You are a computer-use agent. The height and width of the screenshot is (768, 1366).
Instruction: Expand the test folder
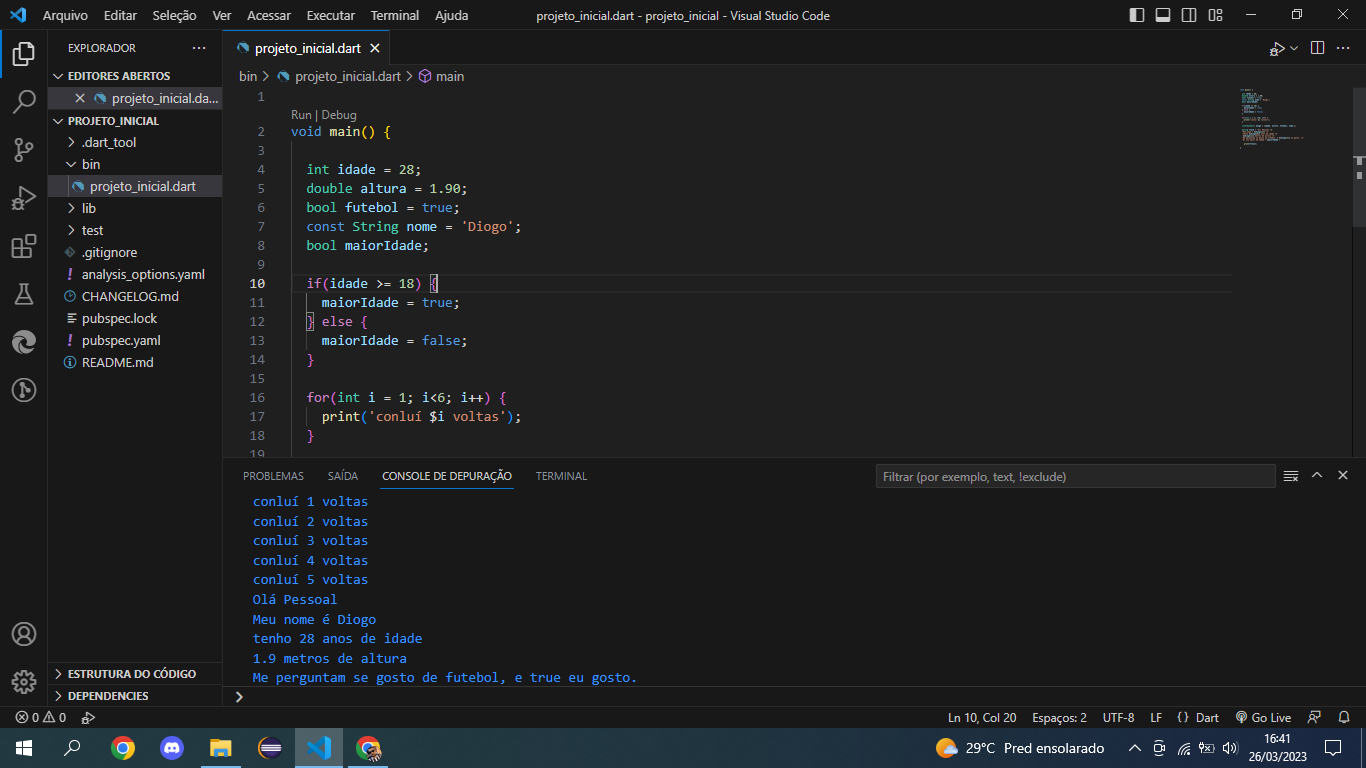click(135, 230)
